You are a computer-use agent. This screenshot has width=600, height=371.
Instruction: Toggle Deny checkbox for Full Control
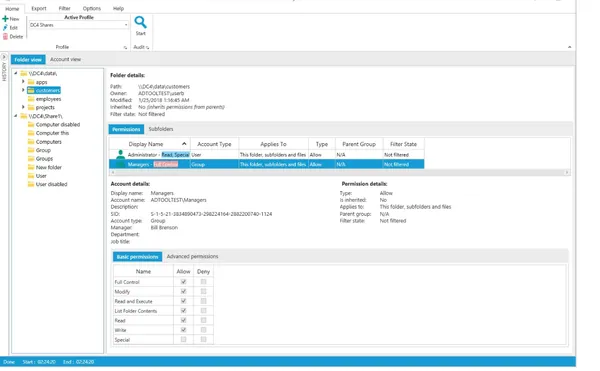(x=203, y=282)
